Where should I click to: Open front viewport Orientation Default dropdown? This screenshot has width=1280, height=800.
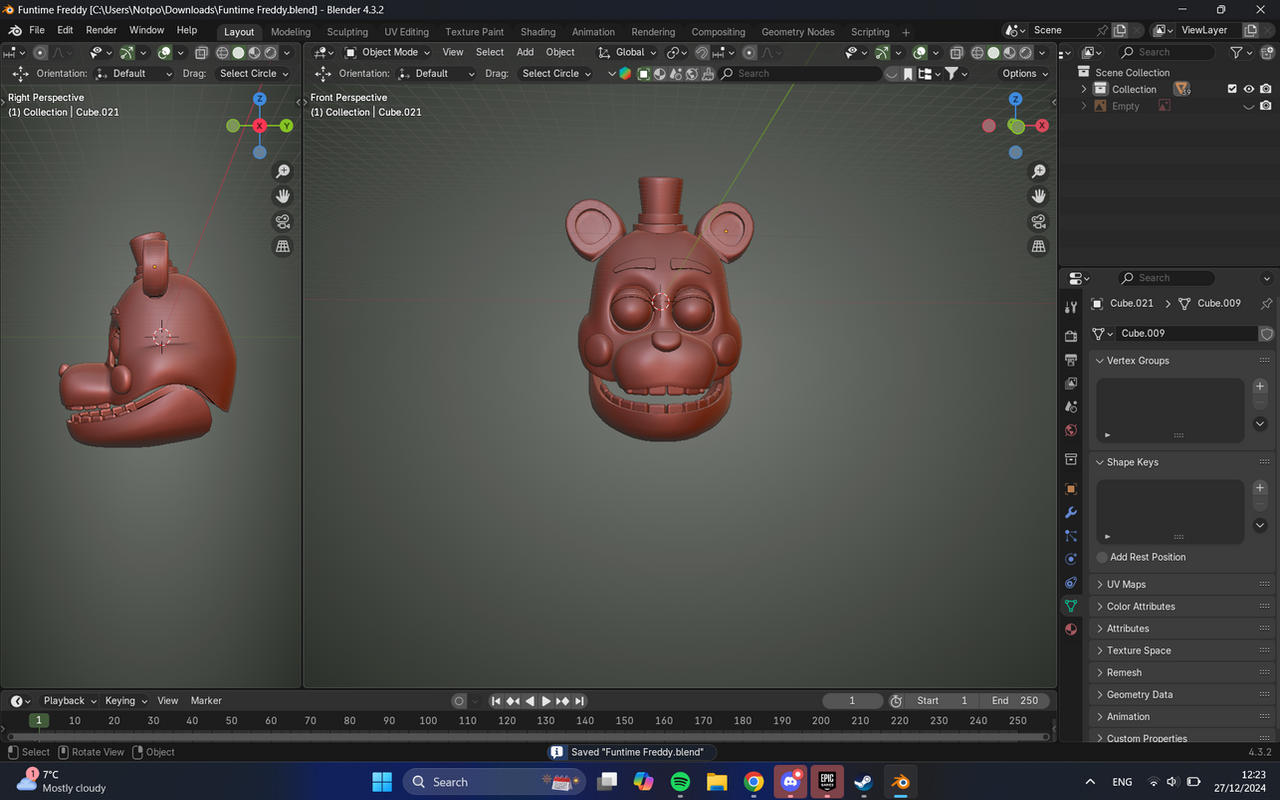coord(437,73)
